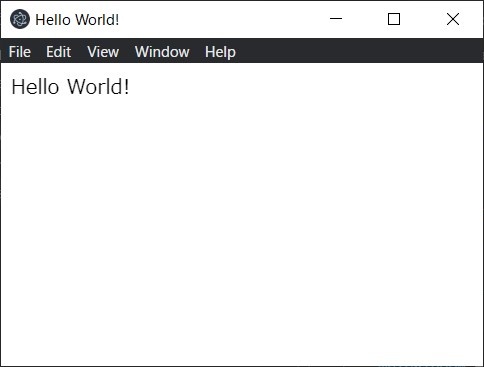Click the Electron app icon in title bar
484x367 pixels.
pyautogui.click(x=20, y=19)
